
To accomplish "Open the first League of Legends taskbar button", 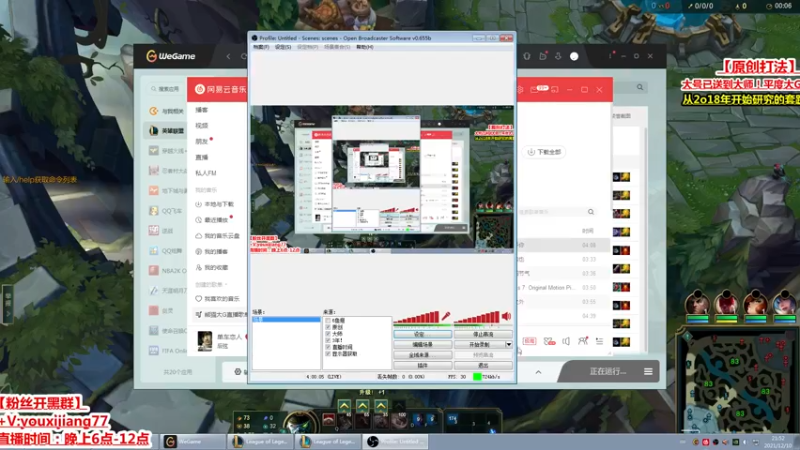I will pos(261,441).
